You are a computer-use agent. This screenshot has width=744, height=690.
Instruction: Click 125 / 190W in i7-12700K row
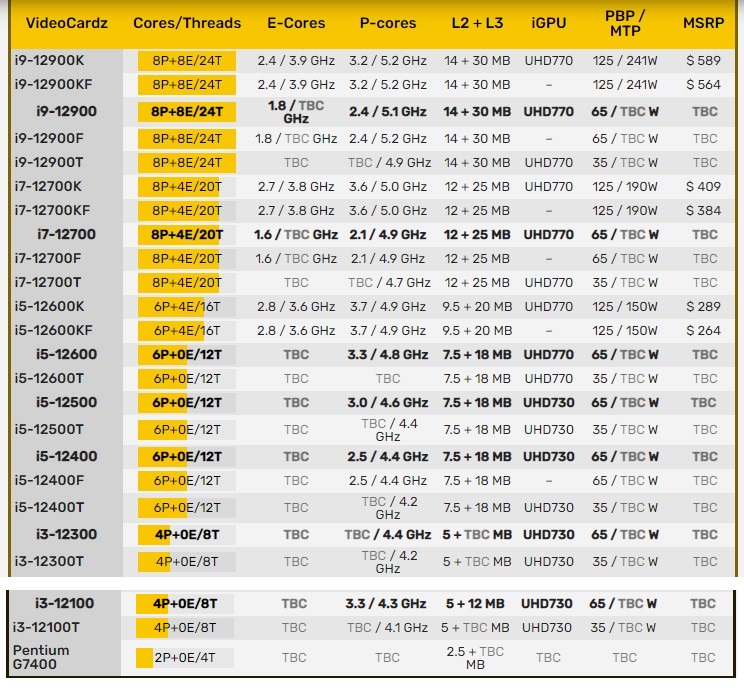pos(625,186)
